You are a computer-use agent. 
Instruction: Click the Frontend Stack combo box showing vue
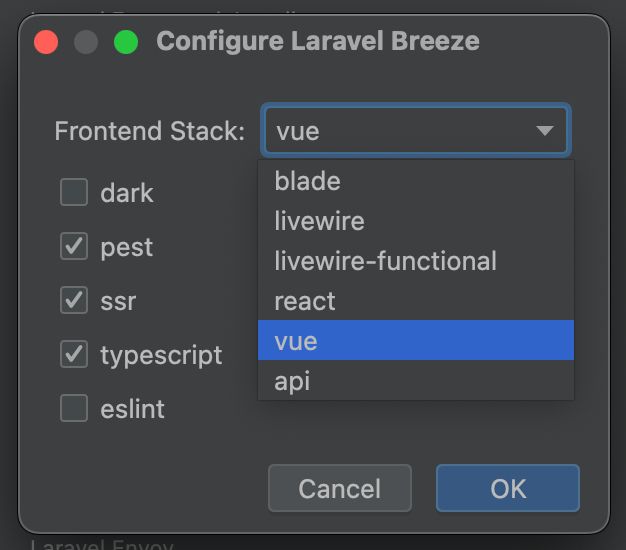pyautogui.click(x=416, y=131)
